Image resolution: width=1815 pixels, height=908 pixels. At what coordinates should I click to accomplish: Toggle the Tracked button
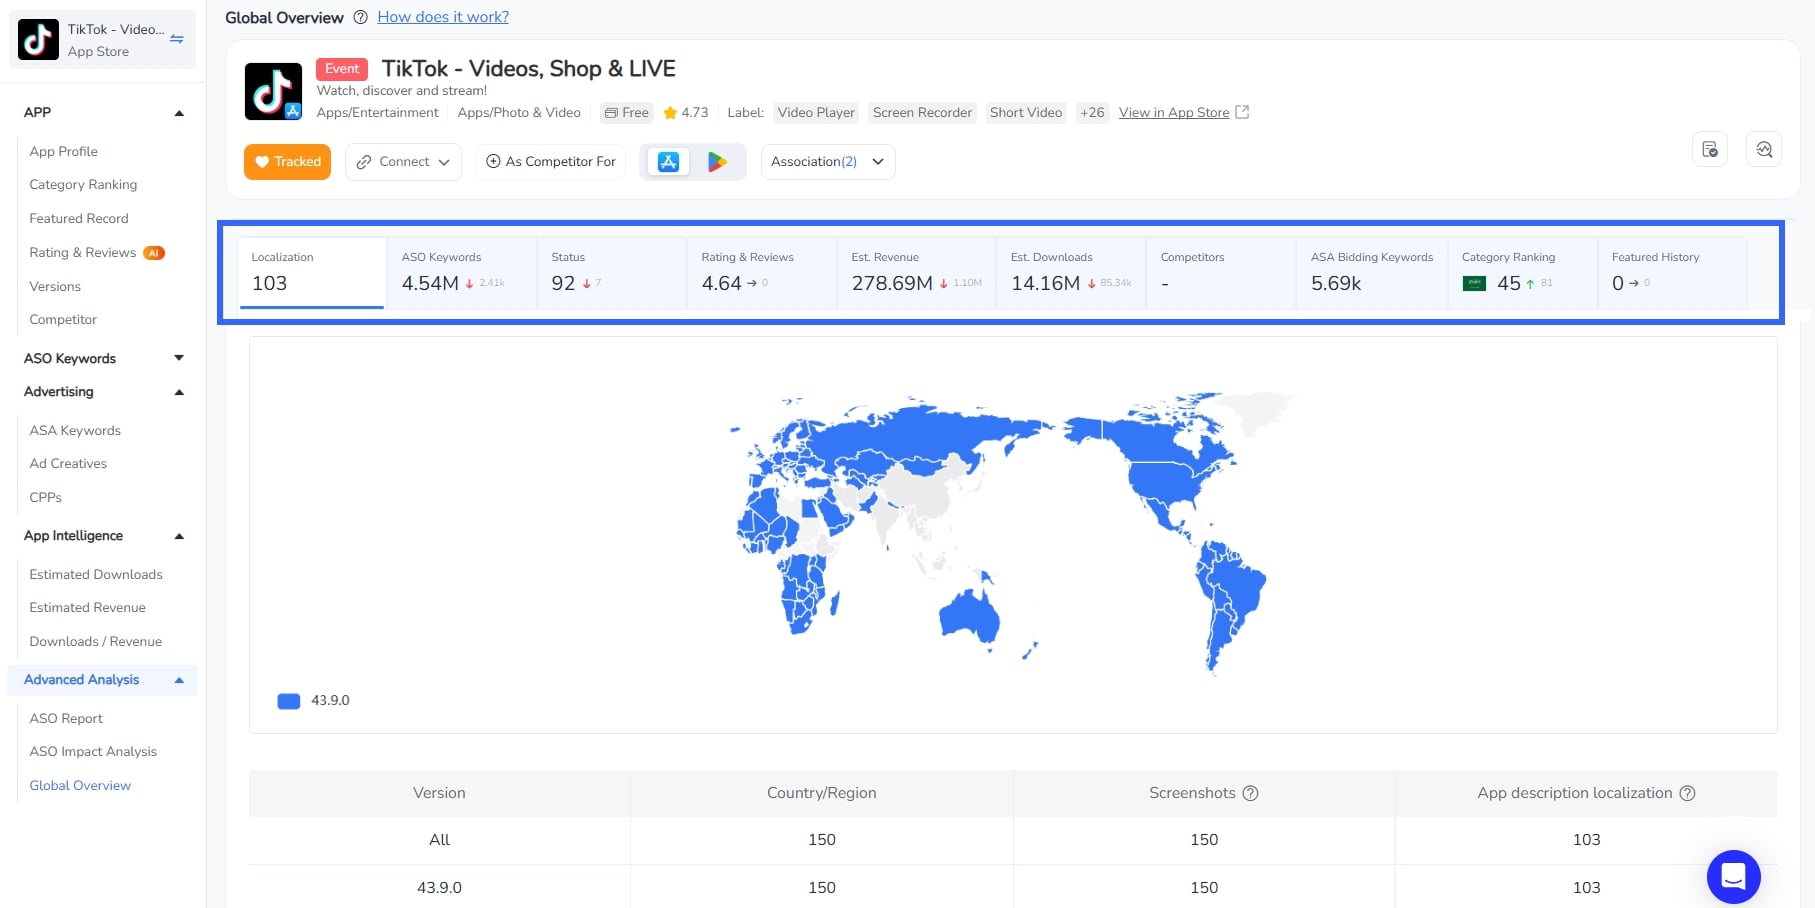point(288,162)
